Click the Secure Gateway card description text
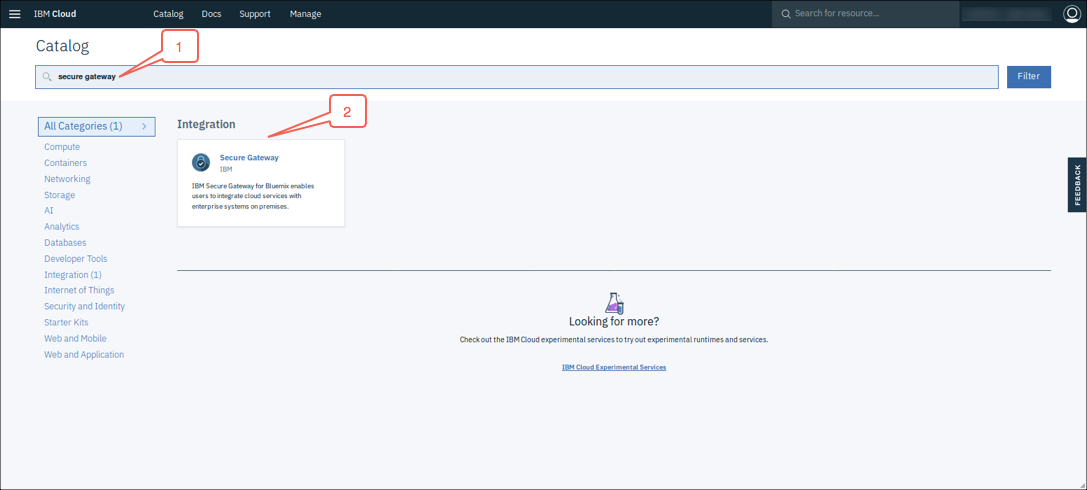This screenshot has height=490, width=1087. point(254,196)
